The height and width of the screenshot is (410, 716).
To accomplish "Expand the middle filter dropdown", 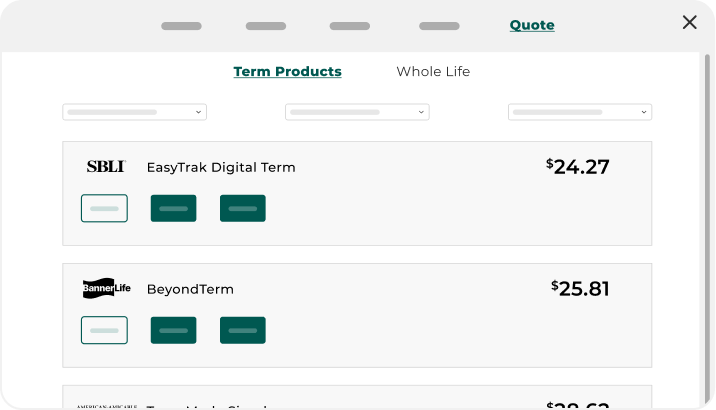I will coord(357,112).
